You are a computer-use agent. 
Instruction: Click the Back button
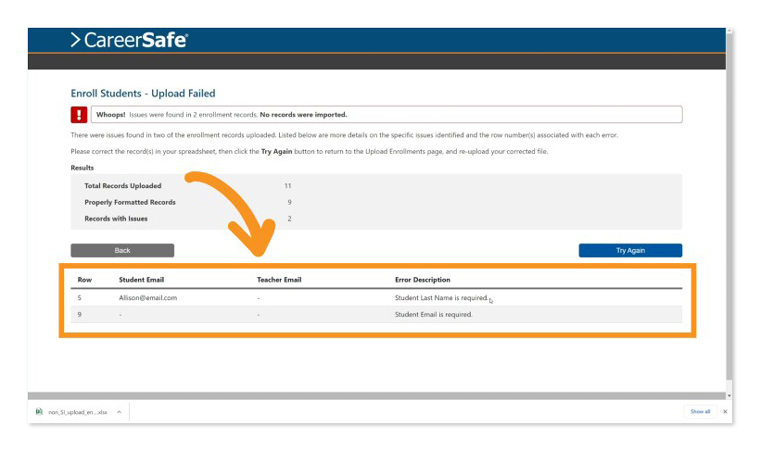(x=122, y=250)
